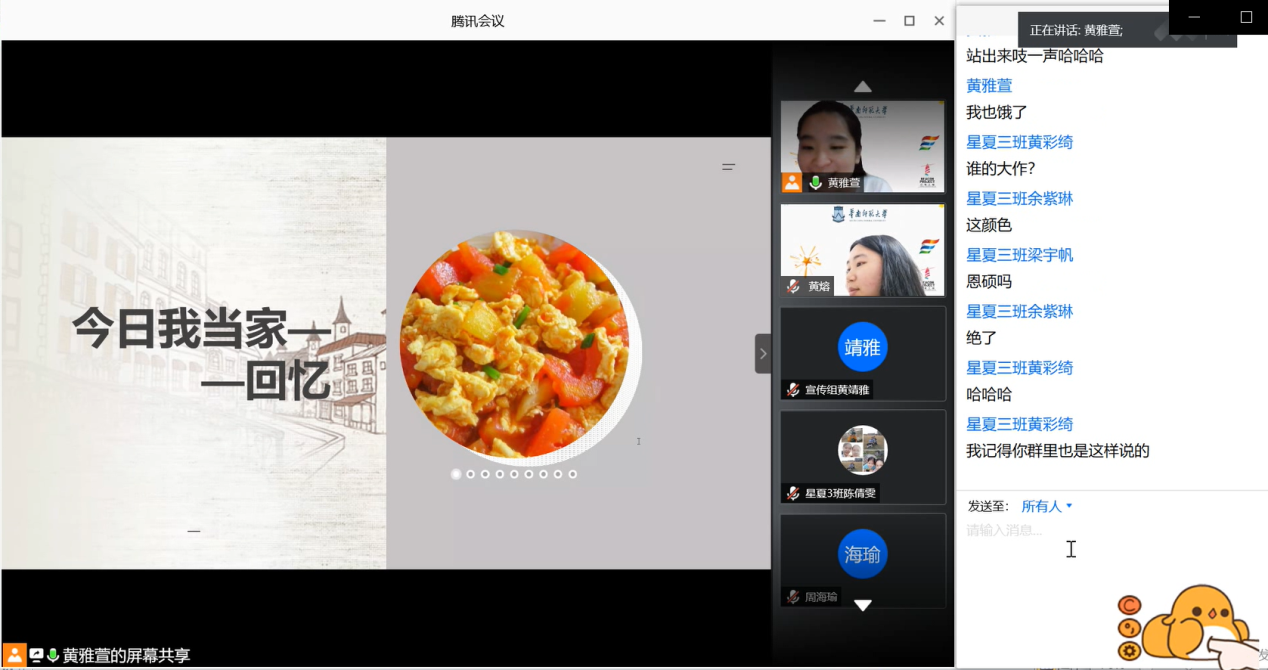Click sender name 黄雅萱 in chat

[x=989, y=86]
